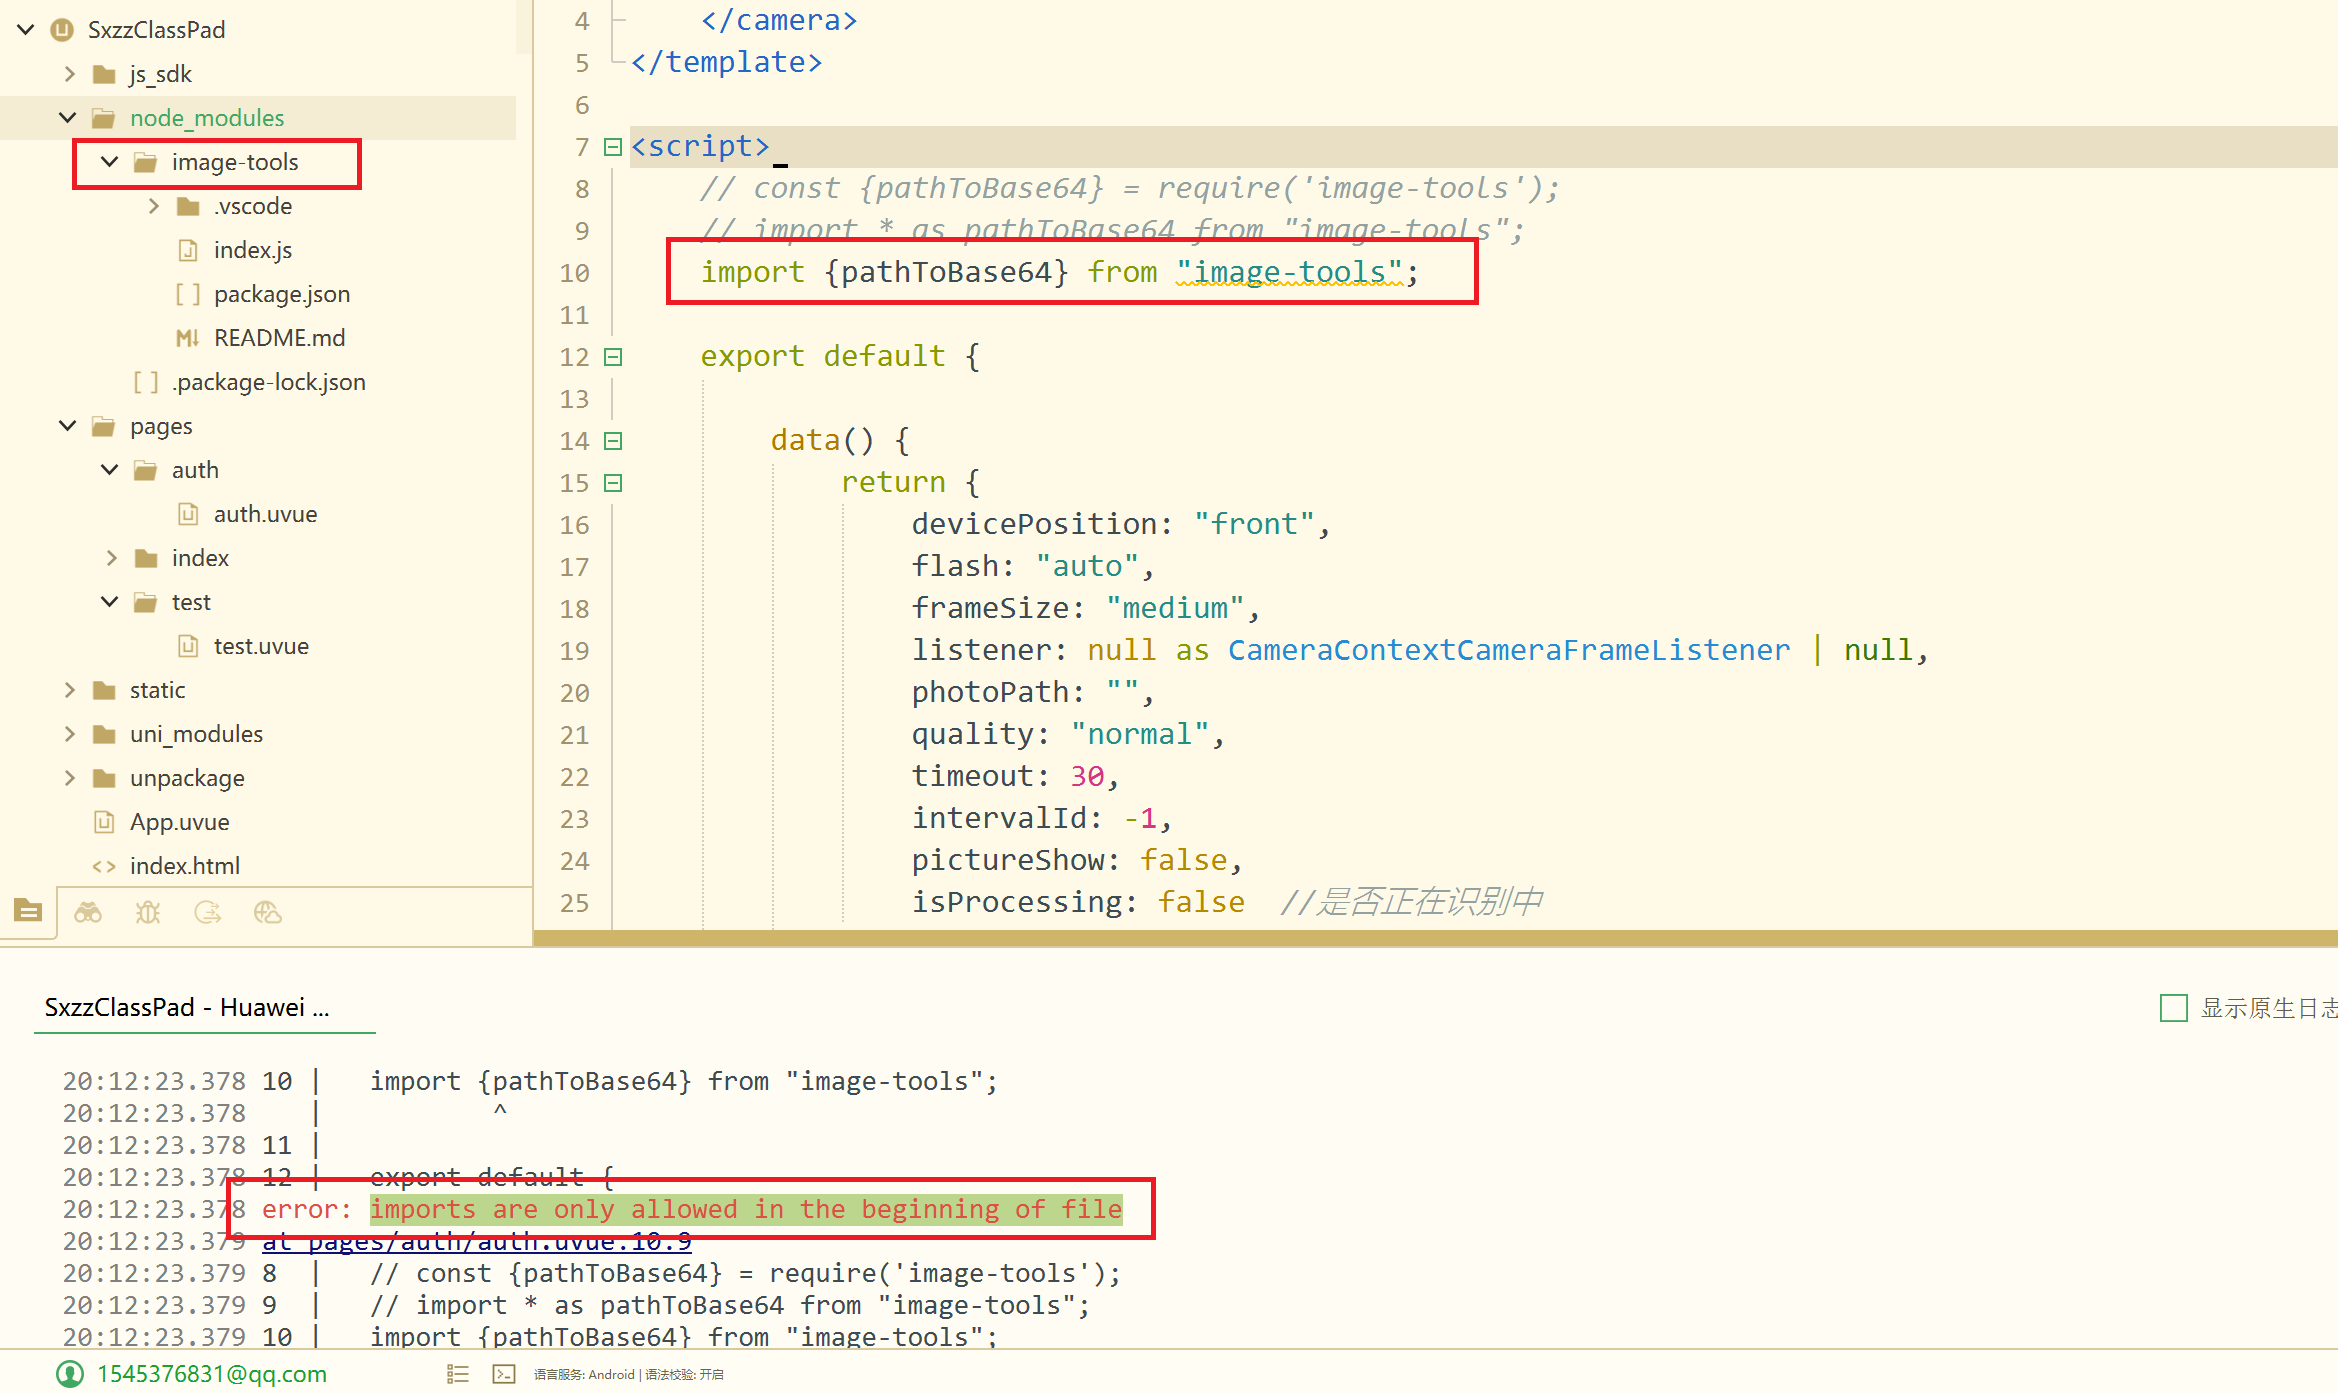Collapse the node_modules folder
2338x1394 pixels.
(x=68, y=118)
